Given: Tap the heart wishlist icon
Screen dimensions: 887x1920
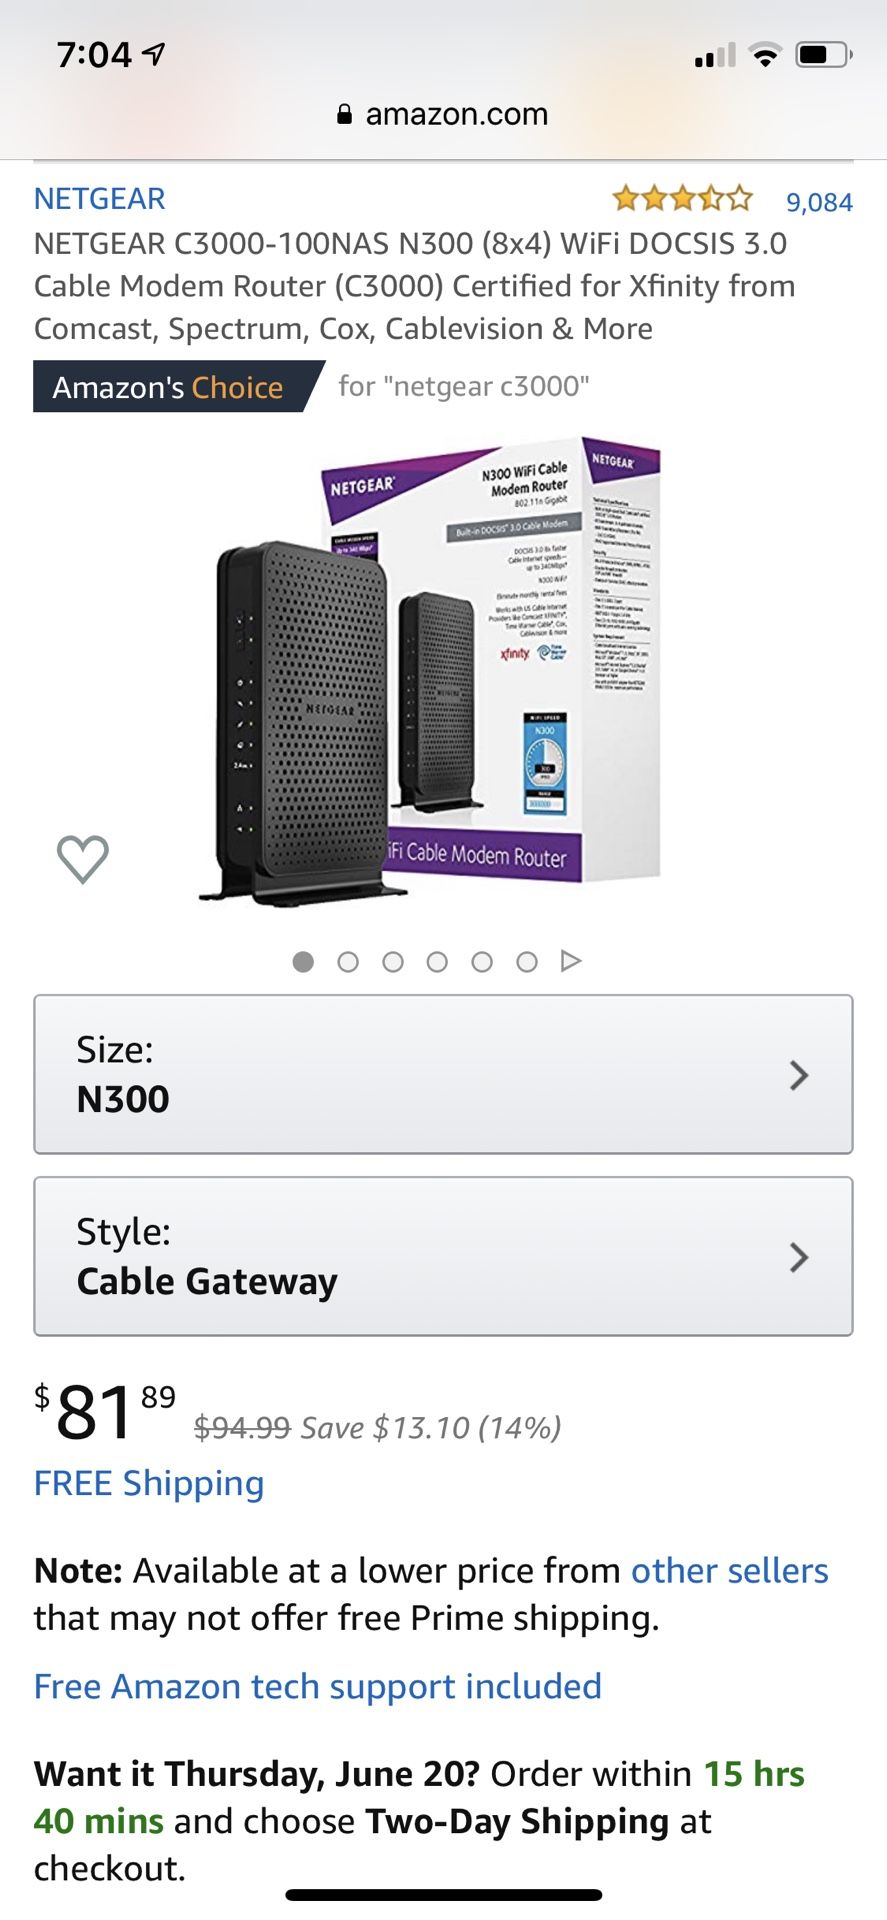Looking at the screenshot, I should [x=82, y=859].
